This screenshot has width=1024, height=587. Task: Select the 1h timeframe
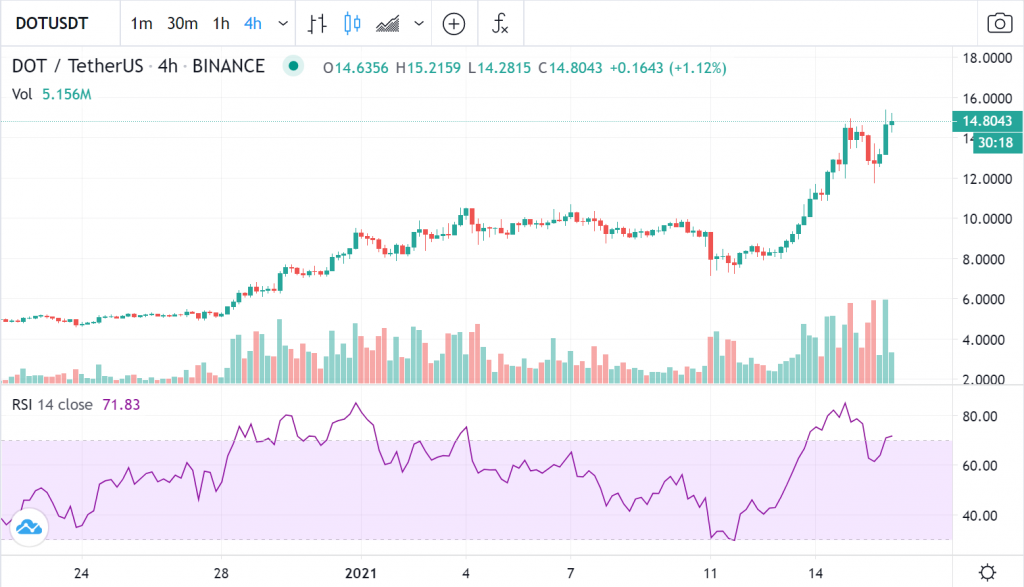click(x=222, y=23)
